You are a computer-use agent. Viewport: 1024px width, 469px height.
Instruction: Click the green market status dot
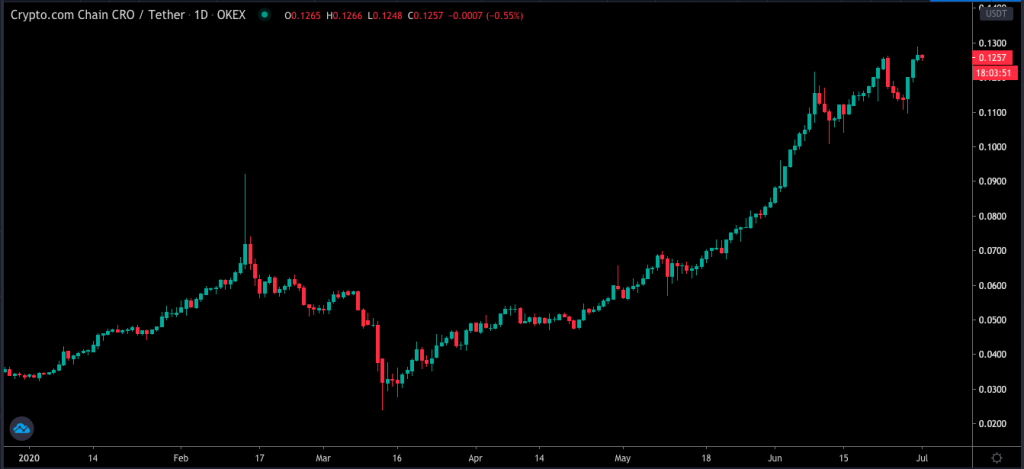[x=264, y=15]
